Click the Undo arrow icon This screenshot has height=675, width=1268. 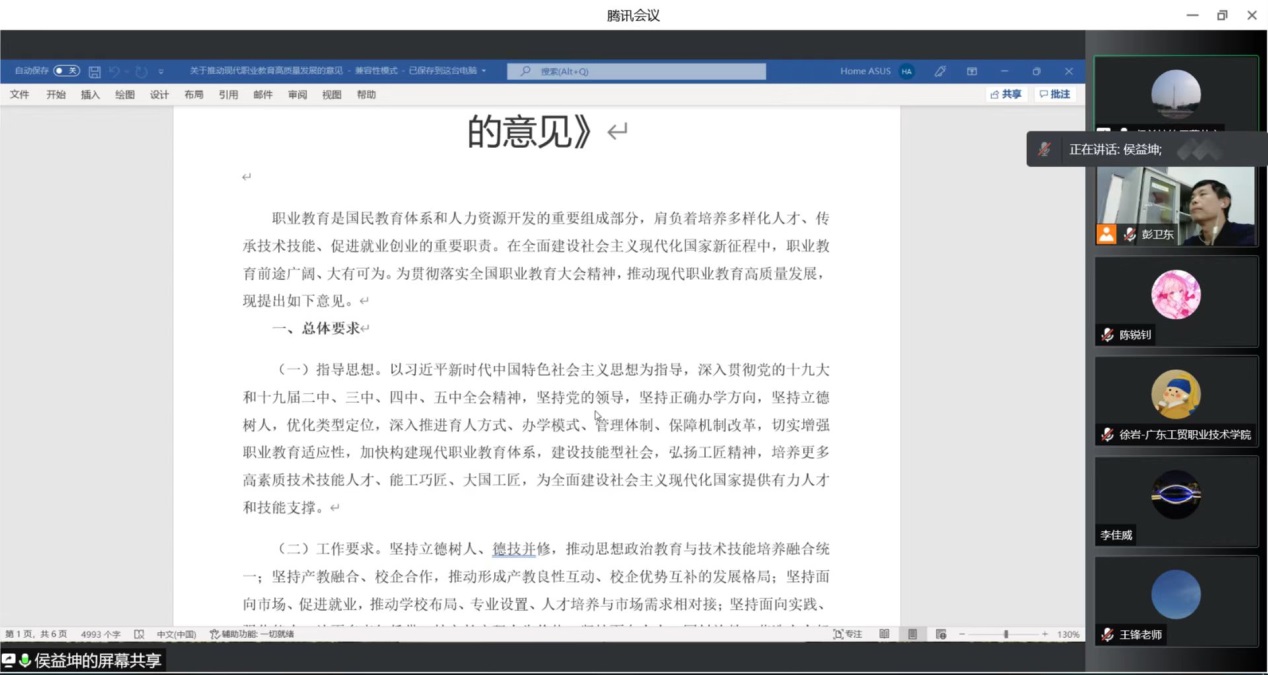tap(114, 71)
